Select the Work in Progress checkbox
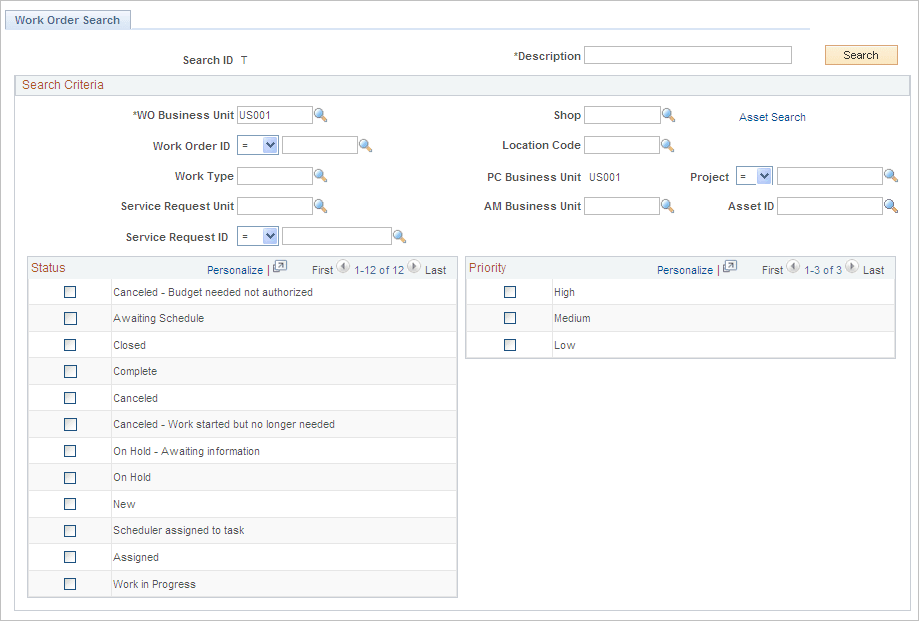Screen dimensions: 919x621 pyautogui.click(x=69, y=583)
